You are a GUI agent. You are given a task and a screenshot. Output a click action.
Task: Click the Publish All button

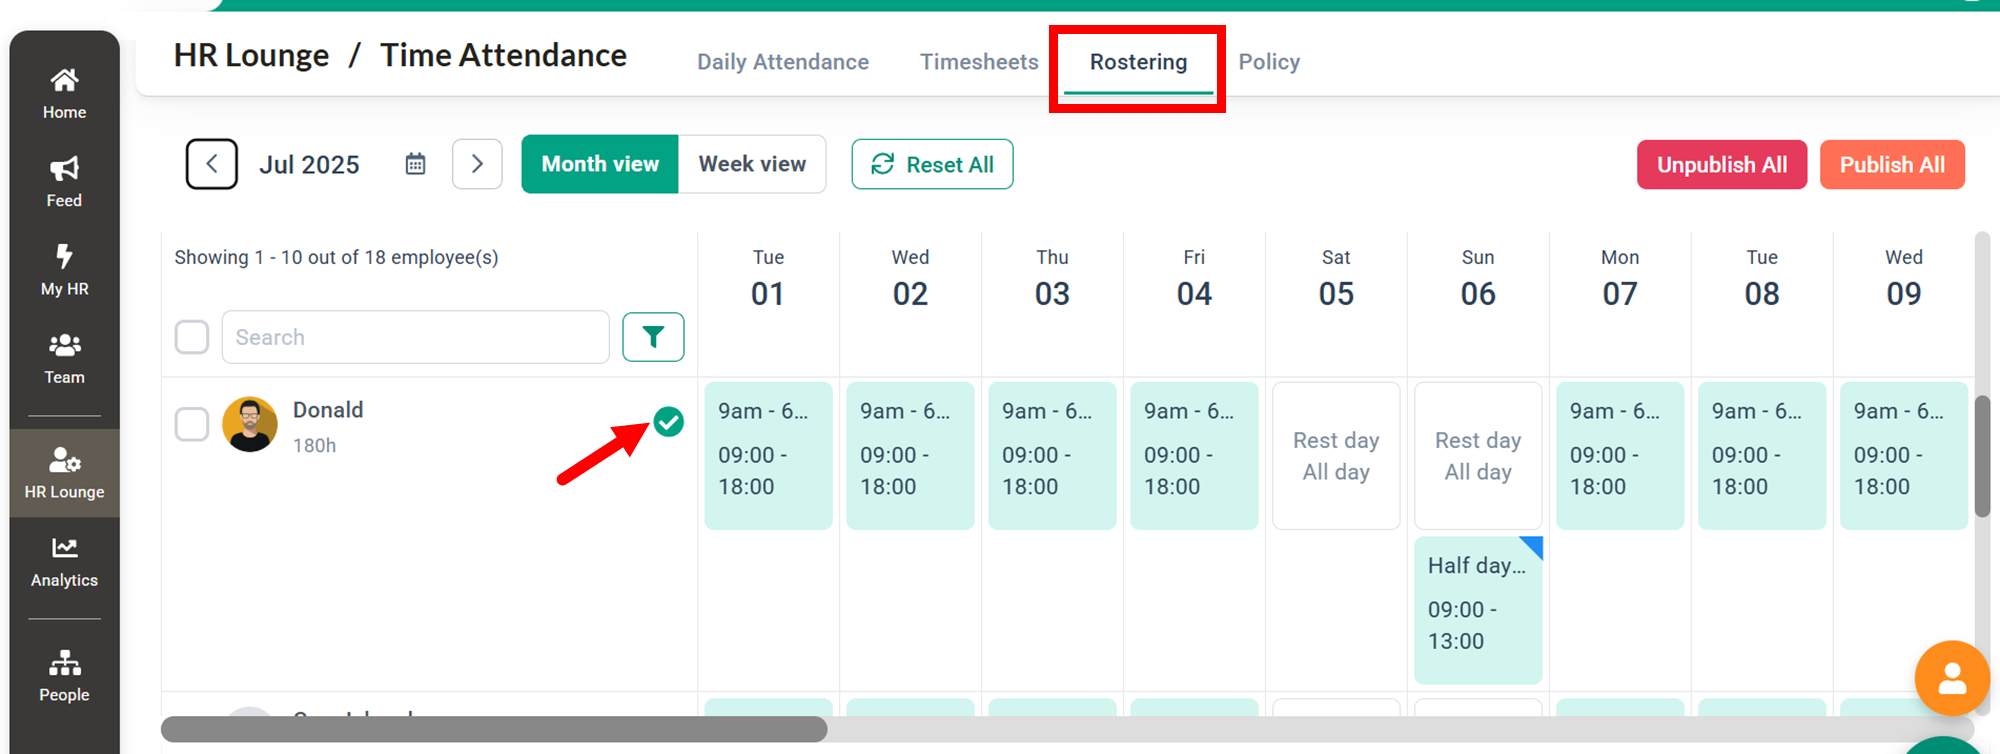[1892, 165]
